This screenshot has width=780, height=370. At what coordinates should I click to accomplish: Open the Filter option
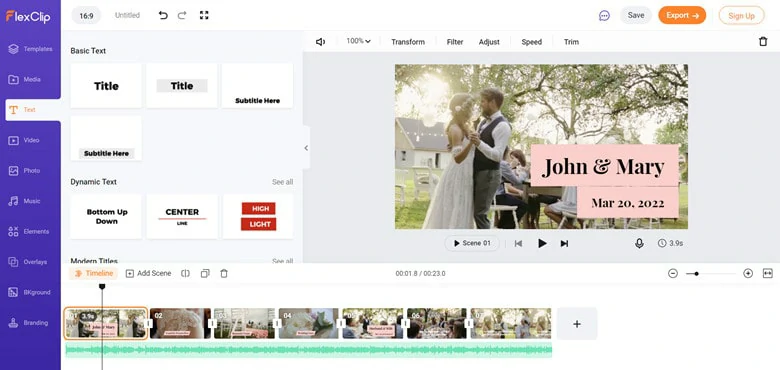coord(455,42)
